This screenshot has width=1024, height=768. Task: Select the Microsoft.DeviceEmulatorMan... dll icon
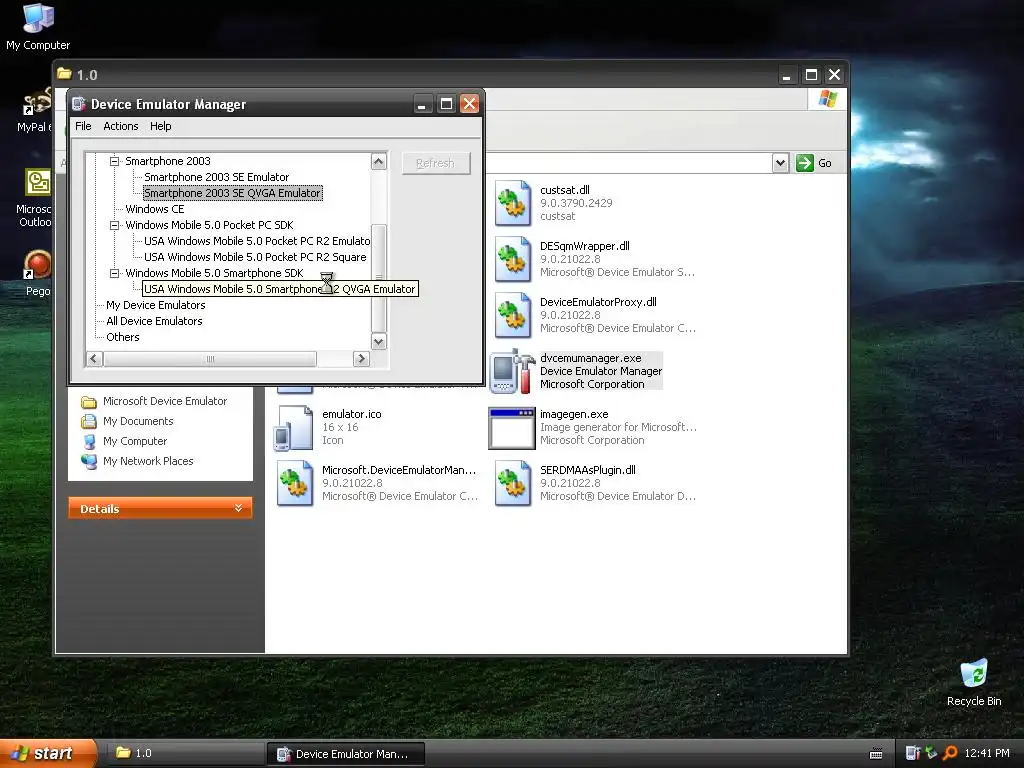(x=295, y=483)
